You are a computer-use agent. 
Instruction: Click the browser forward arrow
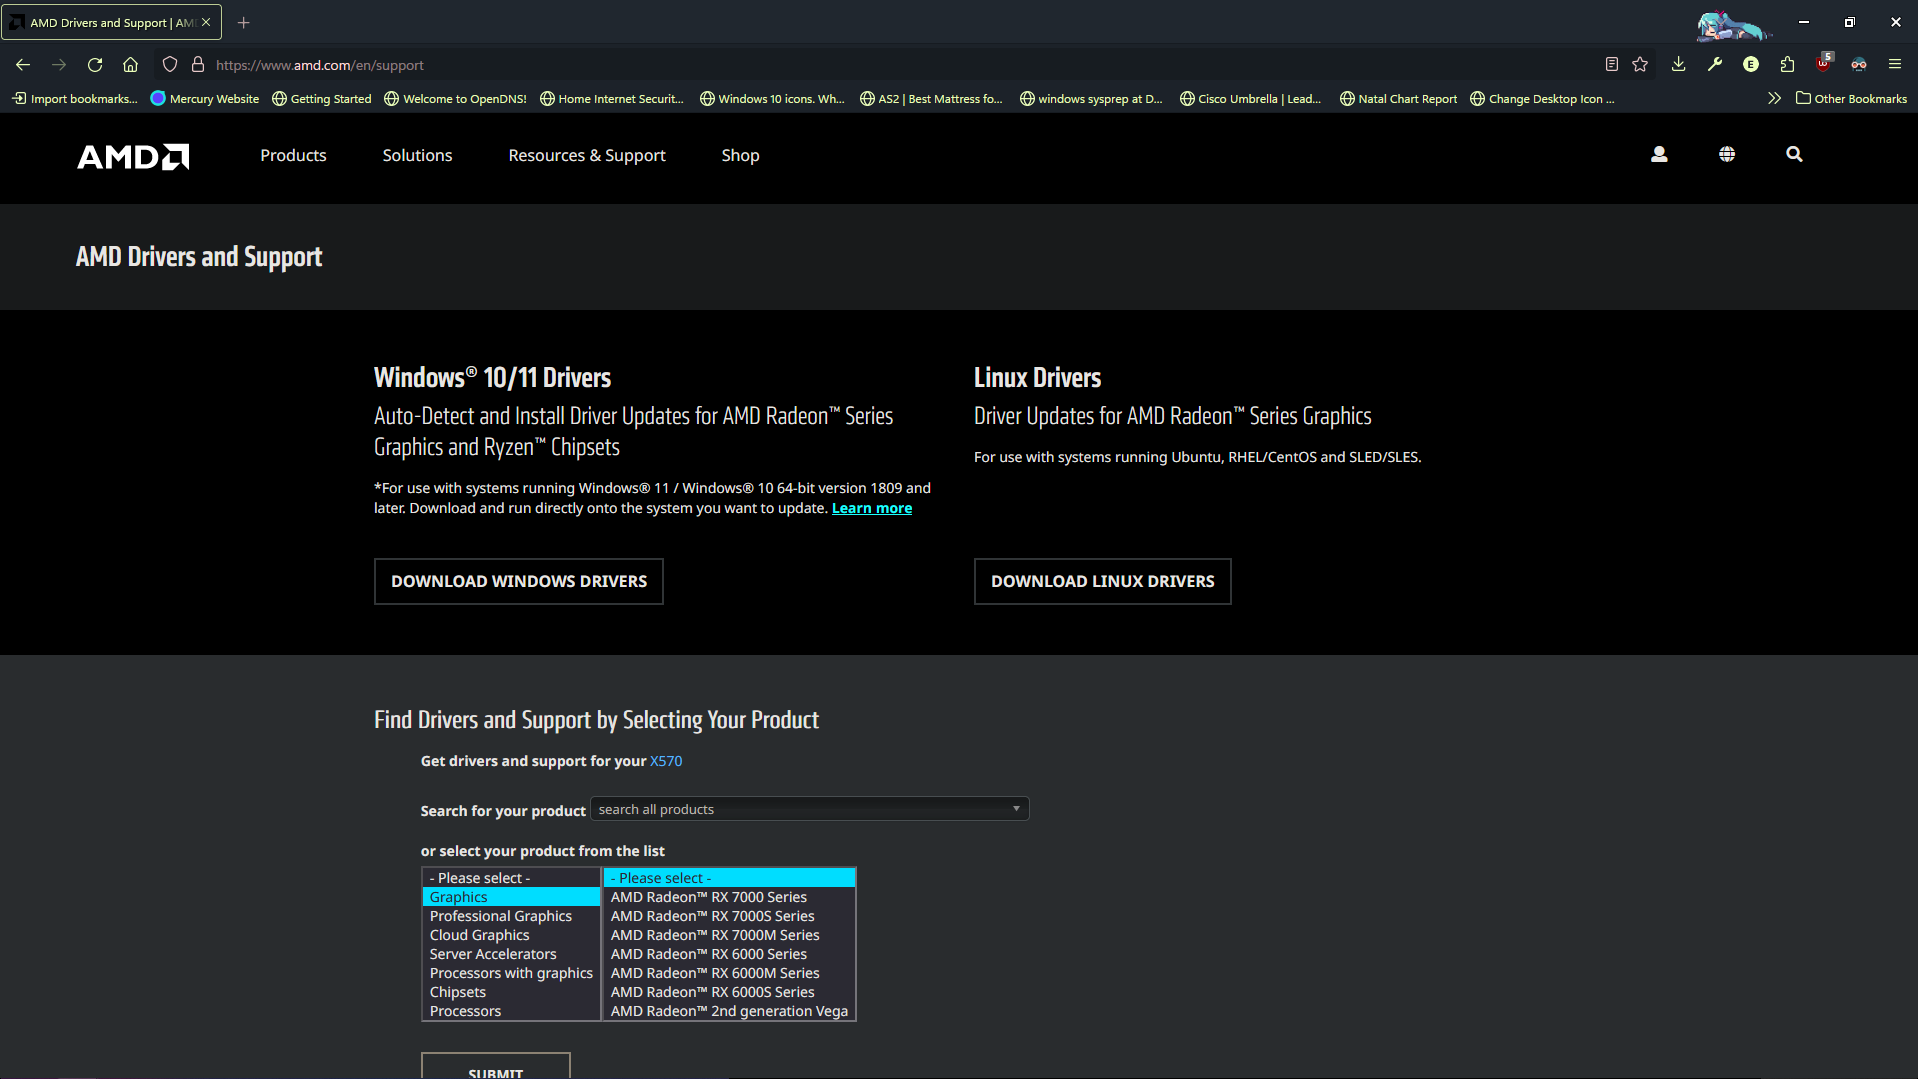(59, 65)
